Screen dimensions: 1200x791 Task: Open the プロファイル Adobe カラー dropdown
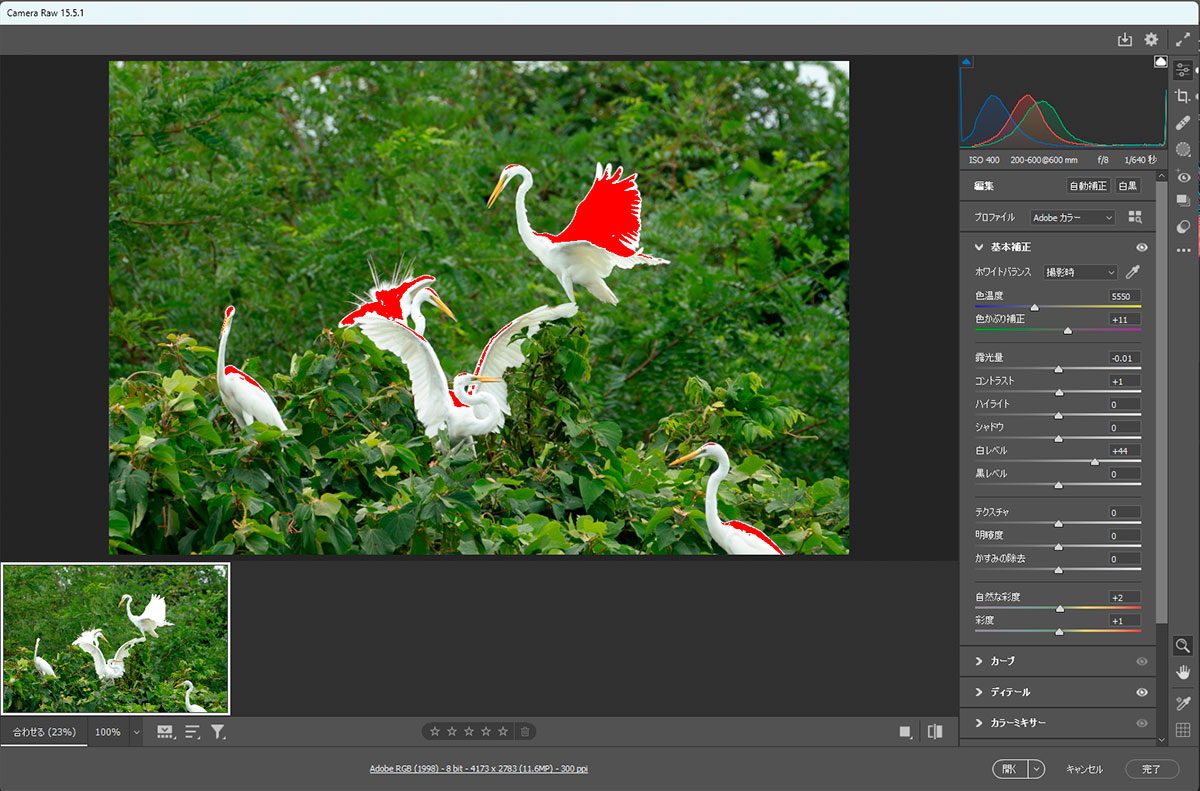point(1073,217)
